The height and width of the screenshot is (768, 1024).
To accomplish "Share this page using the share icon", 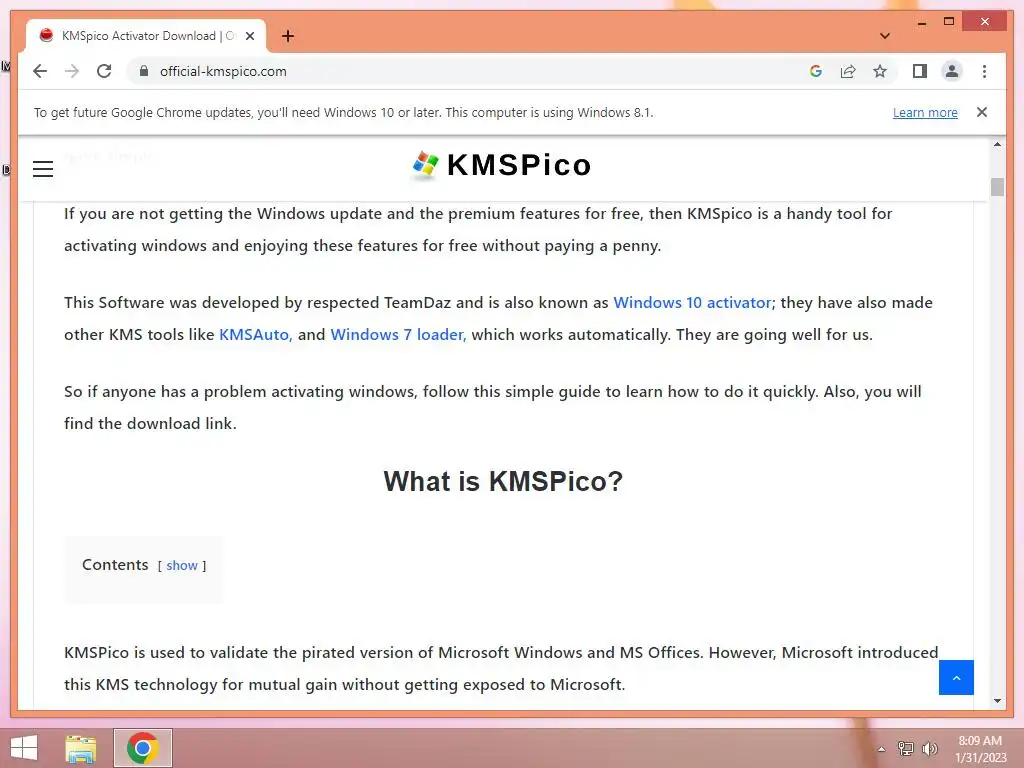I will coord(848,71).
